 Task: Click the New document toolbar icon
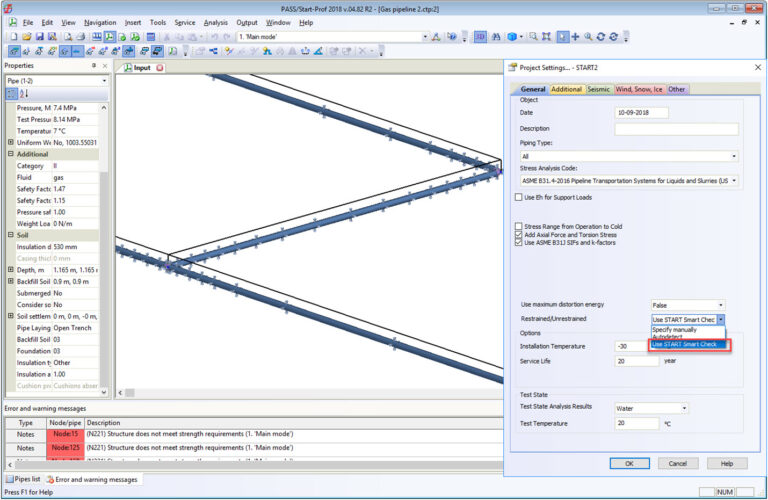pos(14,37)
